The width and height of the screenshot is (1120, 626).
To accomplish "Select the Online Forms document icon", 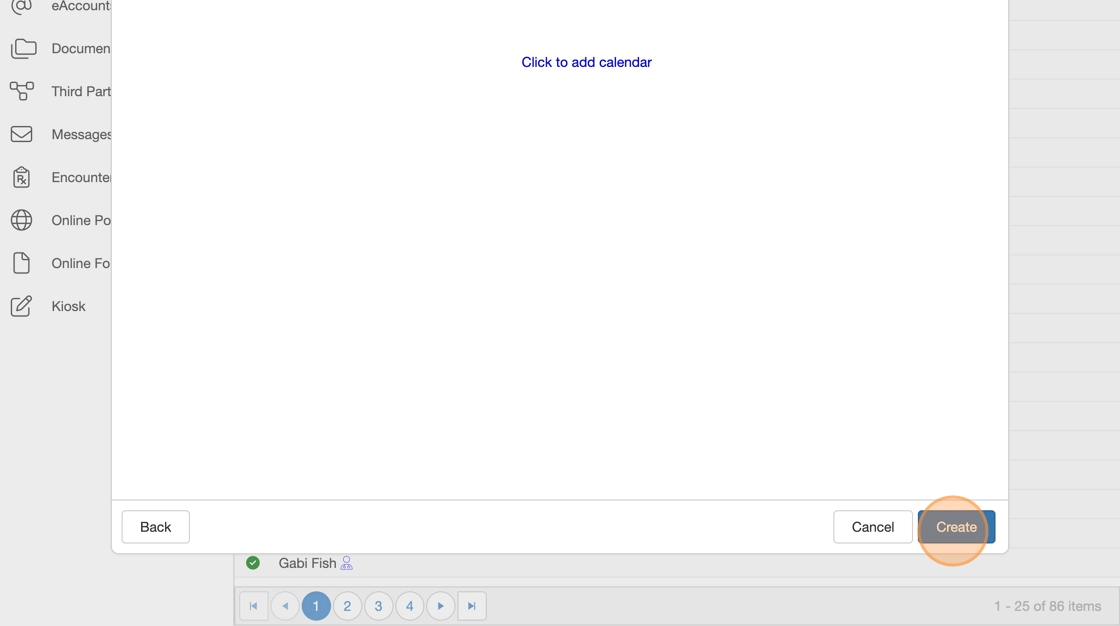I will coord(21,263).
